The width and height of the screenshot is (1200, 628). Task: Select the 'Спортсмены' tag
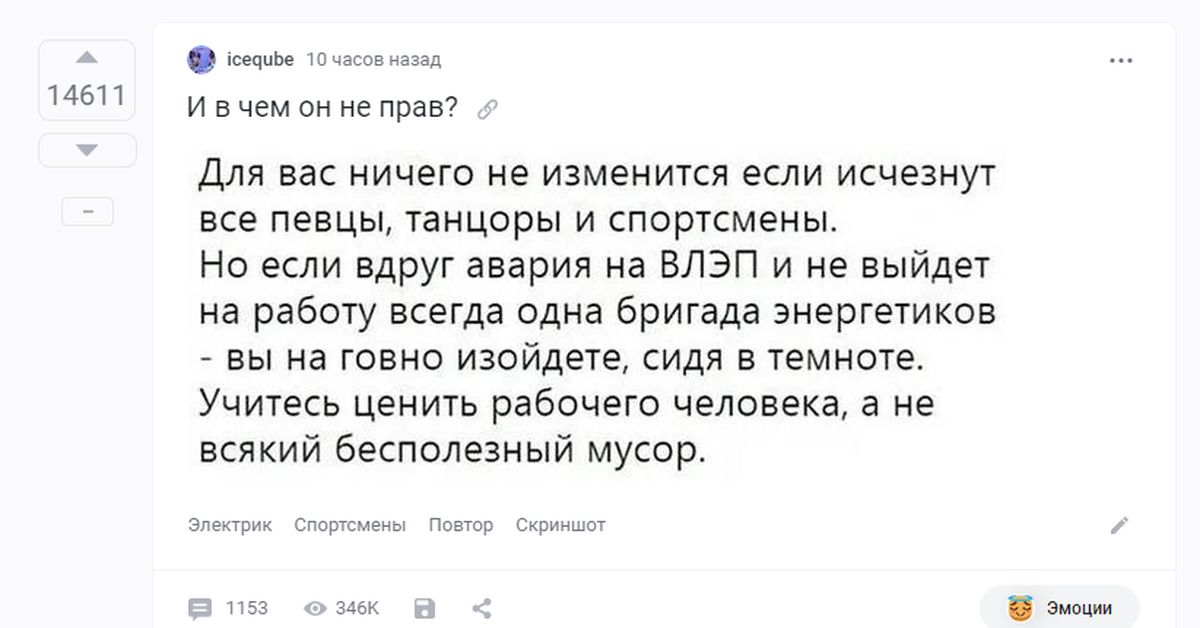click(x=350, y=525)
